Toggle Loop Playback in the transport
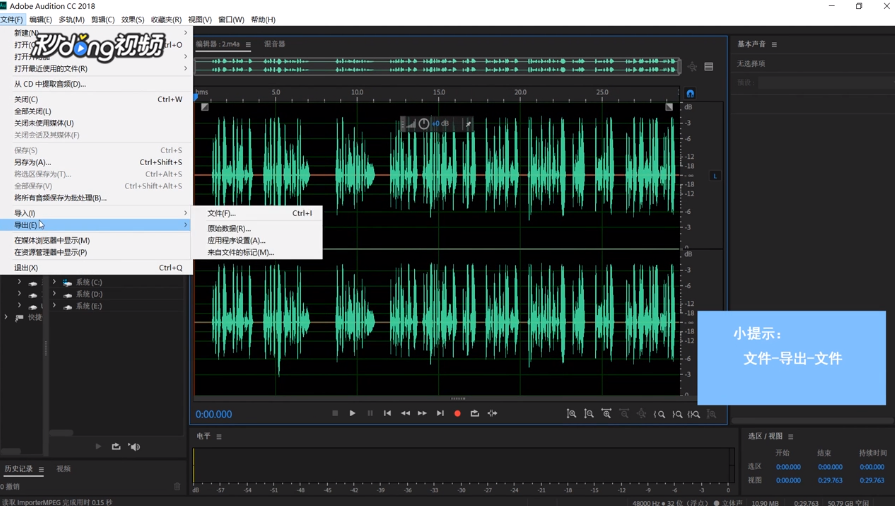The width and height of the screenshot is (895, 506). click(475, 413)
